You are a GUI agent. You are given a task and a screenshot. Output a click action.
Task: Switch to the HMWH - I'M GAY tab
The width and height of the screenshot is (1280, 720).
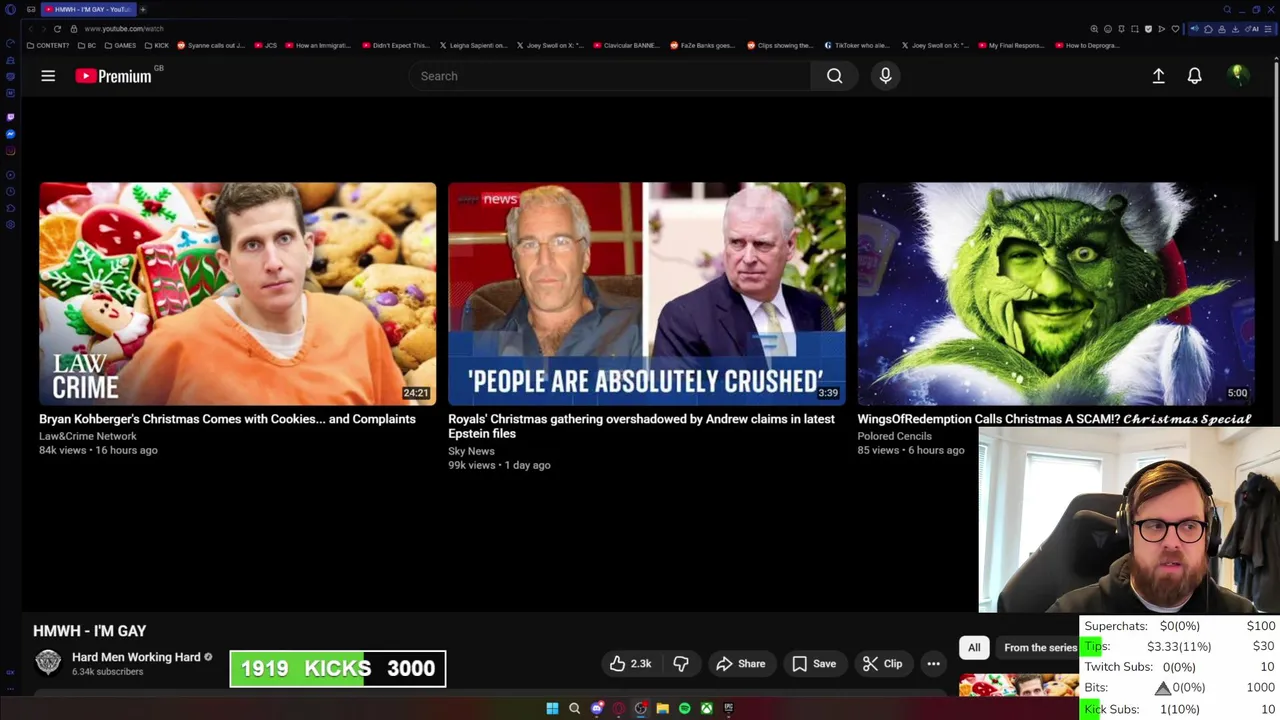point(87,9)
